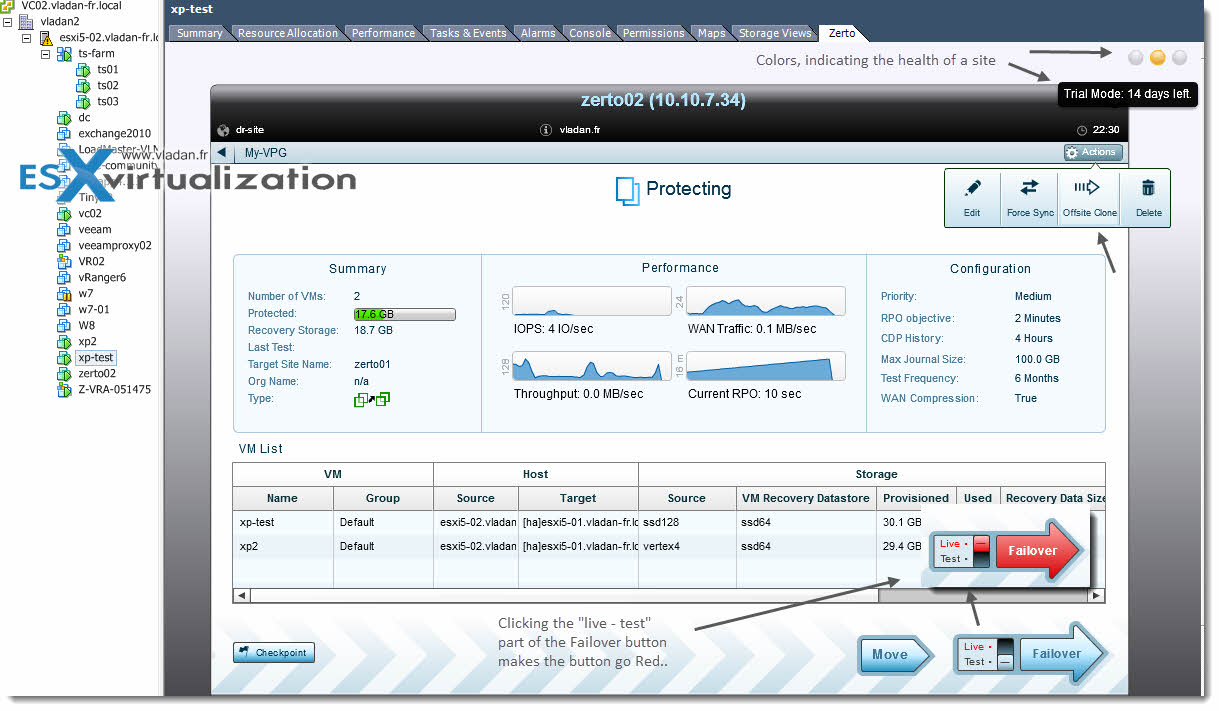Select veeamproxy02 in the inventory tree
The image size is (1219, 711).
coord(115,246)
